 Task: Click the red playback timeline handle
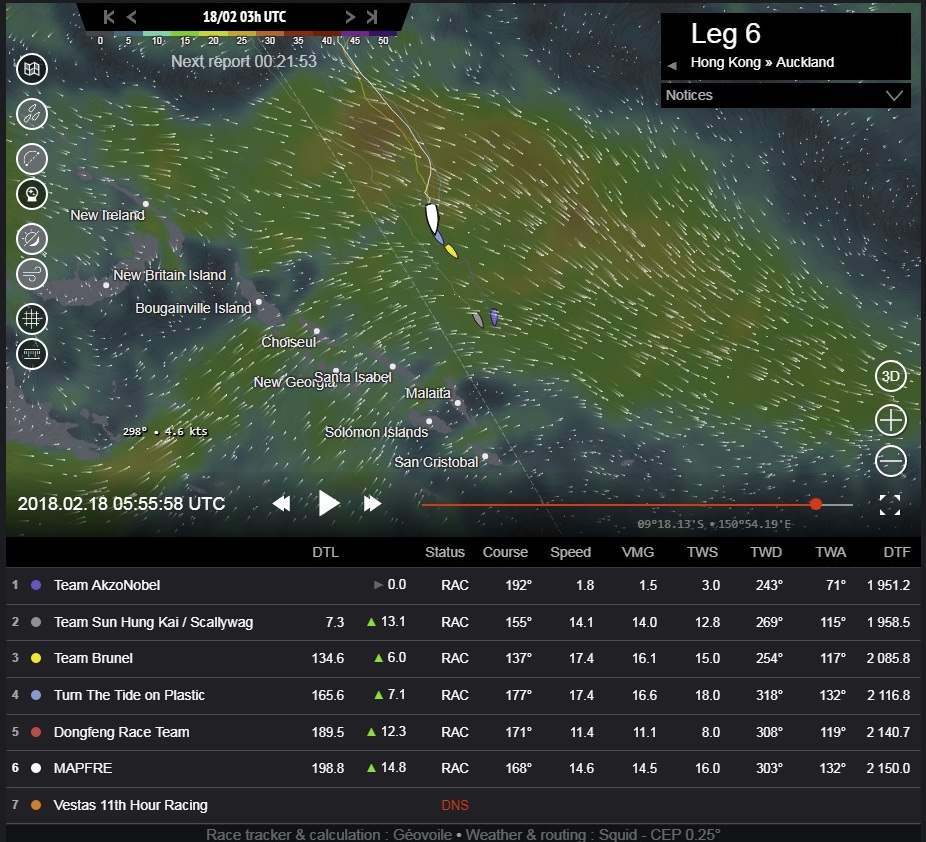(x=816, y=504)
